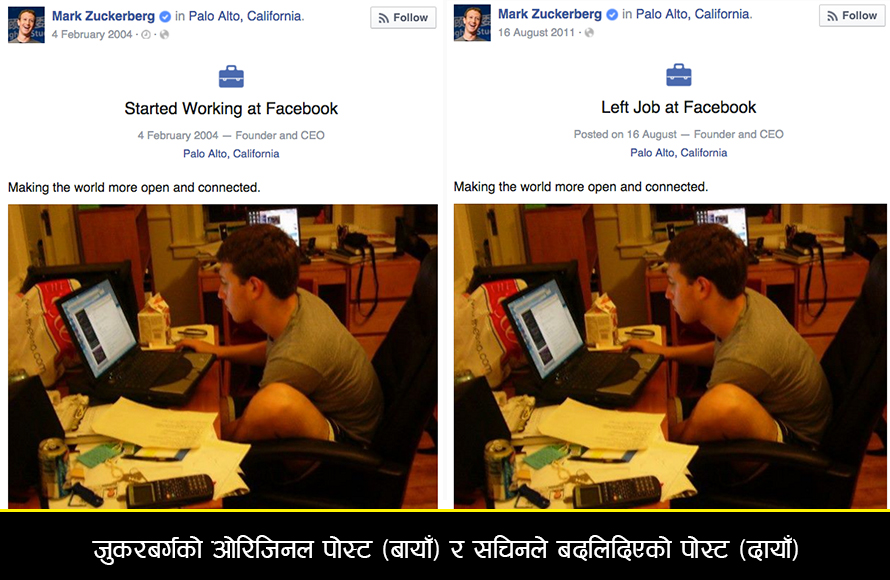Click briefcase icon above Started Working at Facebook

(231, 77)
